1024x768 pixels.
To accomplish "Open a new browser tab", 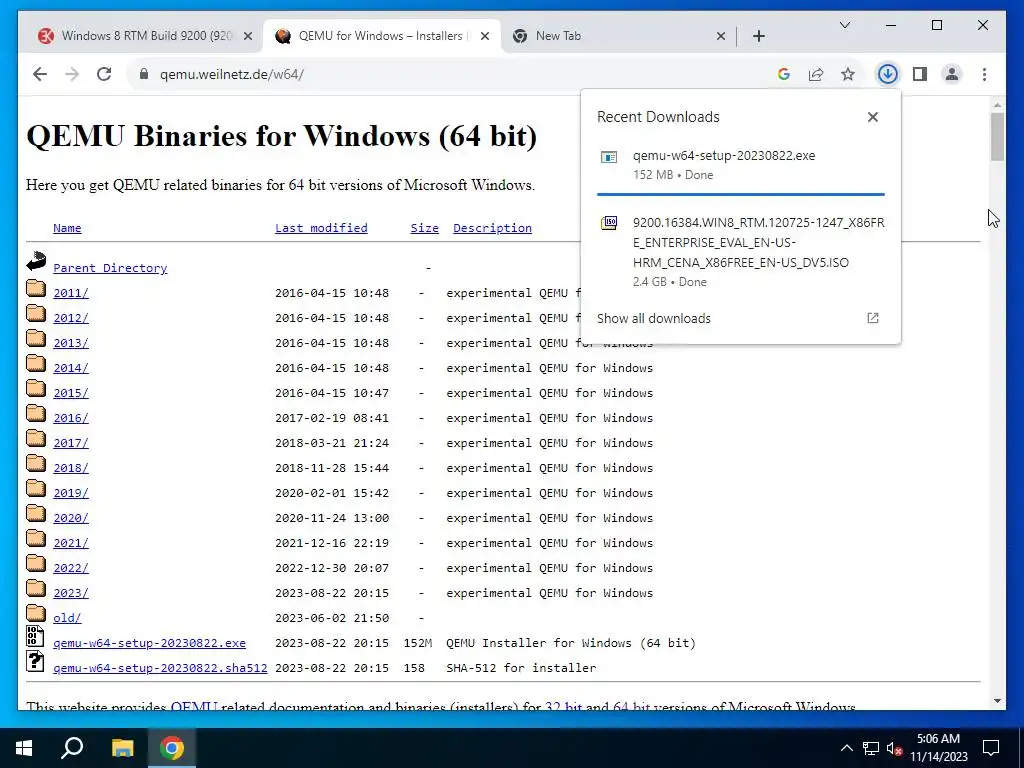I will pos(758,37).
